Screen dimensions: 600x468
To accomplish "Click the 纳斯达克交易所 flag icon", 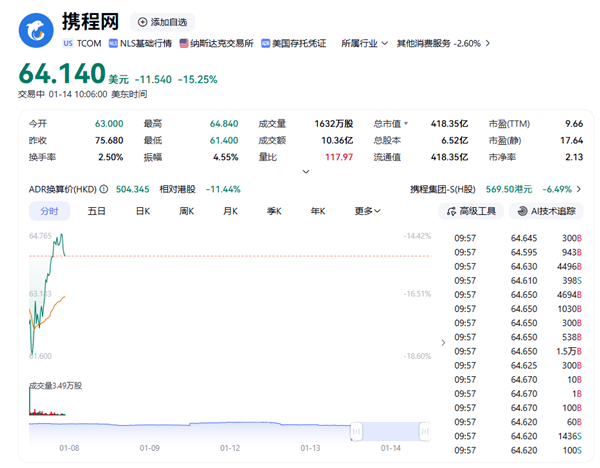I will coord(184,44).
